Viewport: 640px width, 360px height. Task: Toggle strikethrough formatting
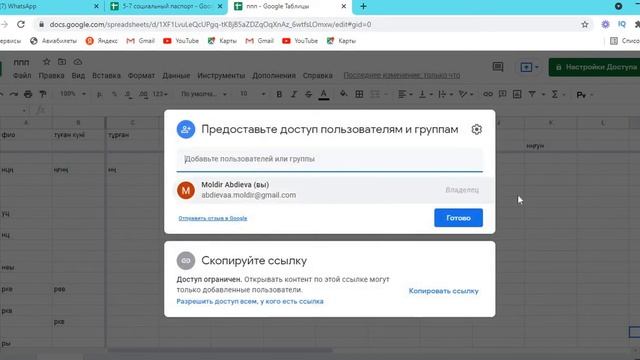click(x=309, y=94)
